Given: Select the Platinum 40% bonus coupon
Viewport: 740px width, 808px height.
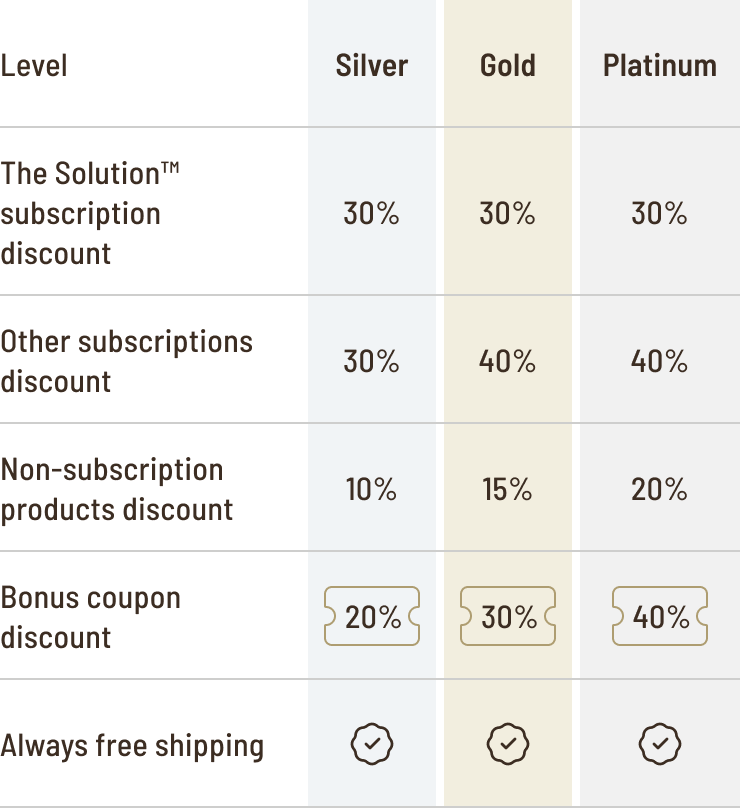Looking at the screenshot, I should pos(660,617).
